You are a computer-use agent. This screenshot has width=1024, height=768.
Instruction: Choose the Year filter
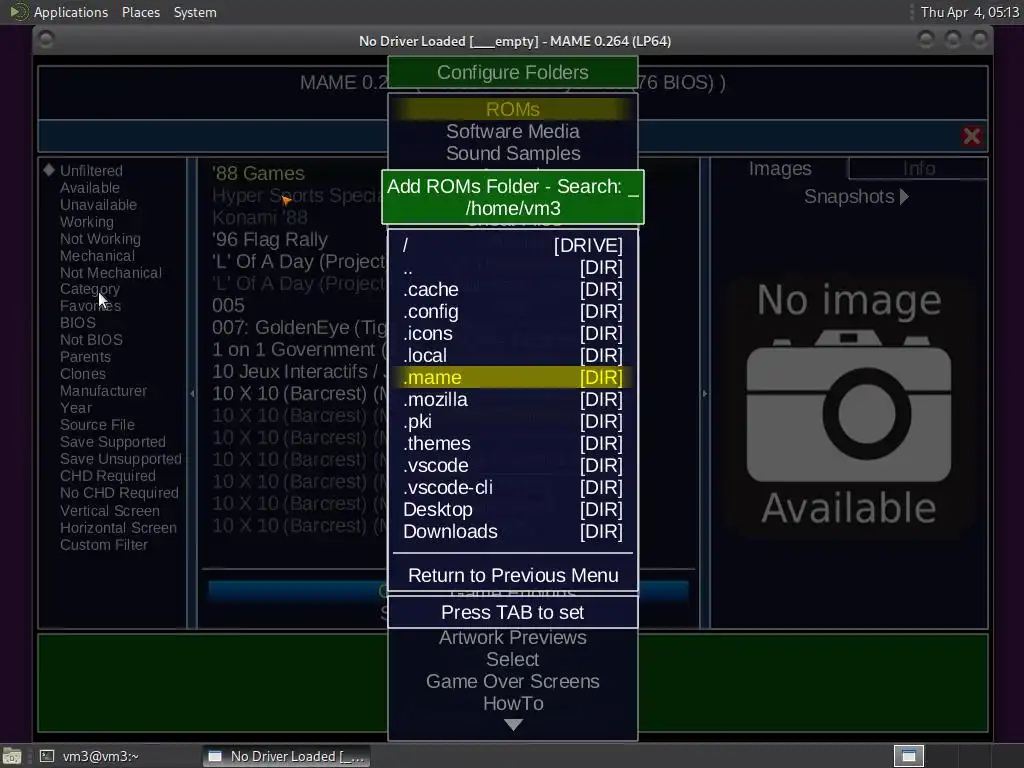coord(76,408)
